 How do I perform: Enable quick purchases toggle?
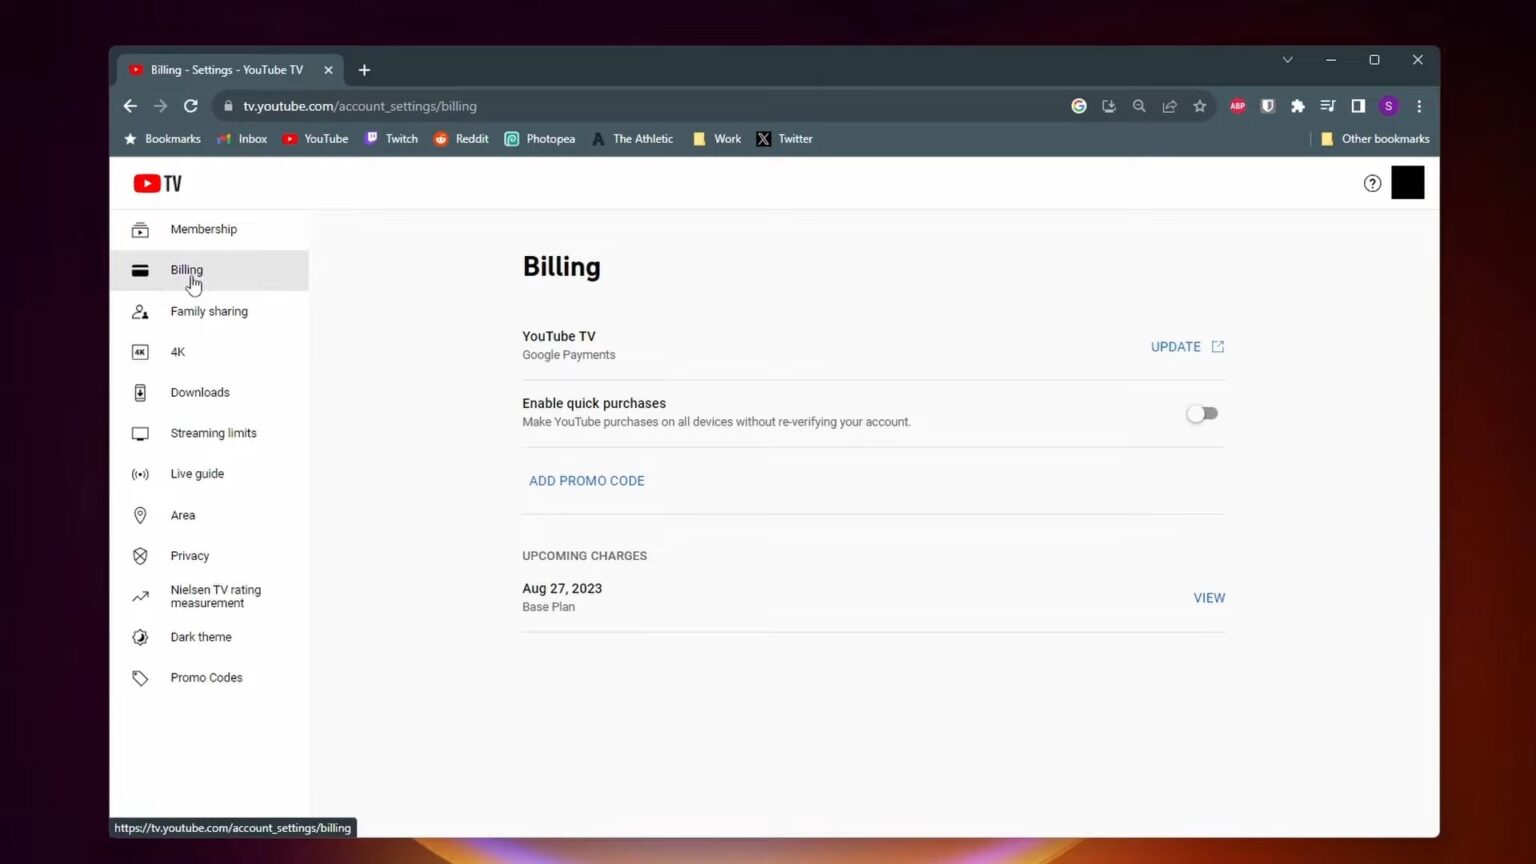pos(1202,413)
